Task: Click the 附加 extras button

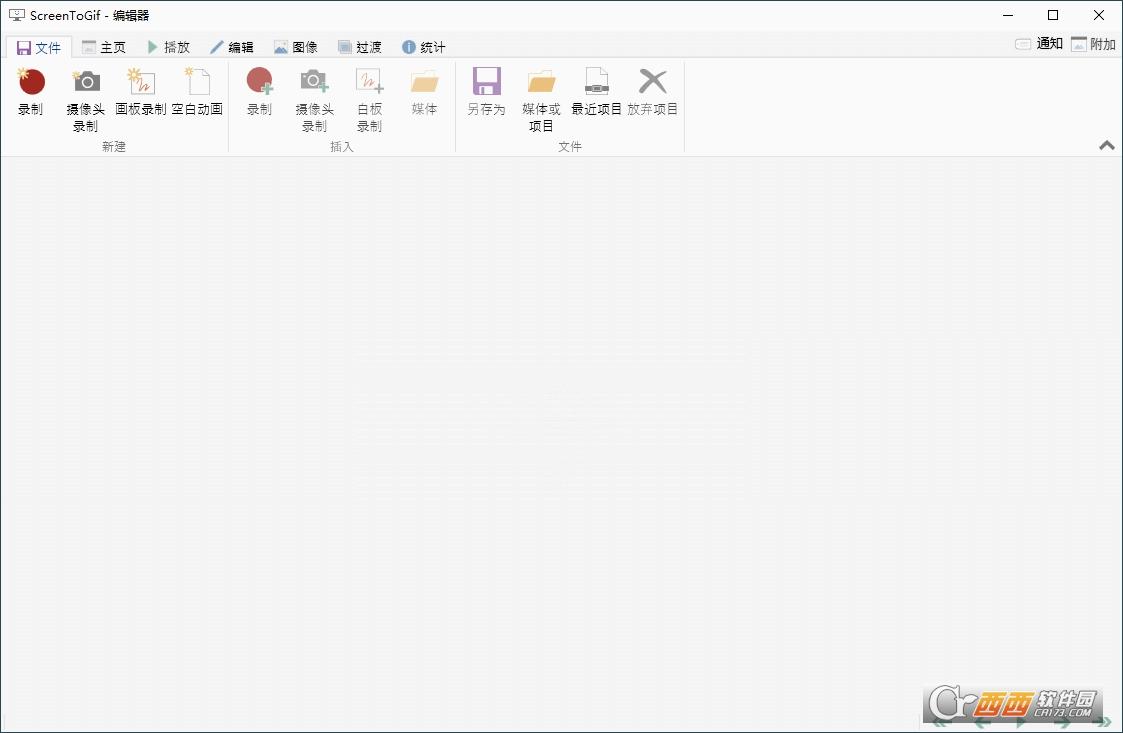Action: [x=1093, y=44]
